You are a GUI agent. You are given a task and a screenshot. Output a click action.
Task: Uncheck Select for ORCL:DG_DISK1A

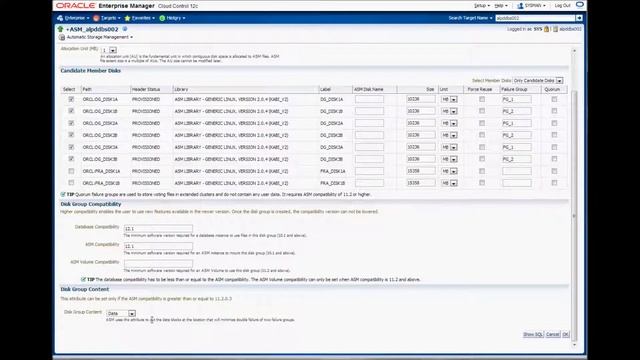coord(71,99)
